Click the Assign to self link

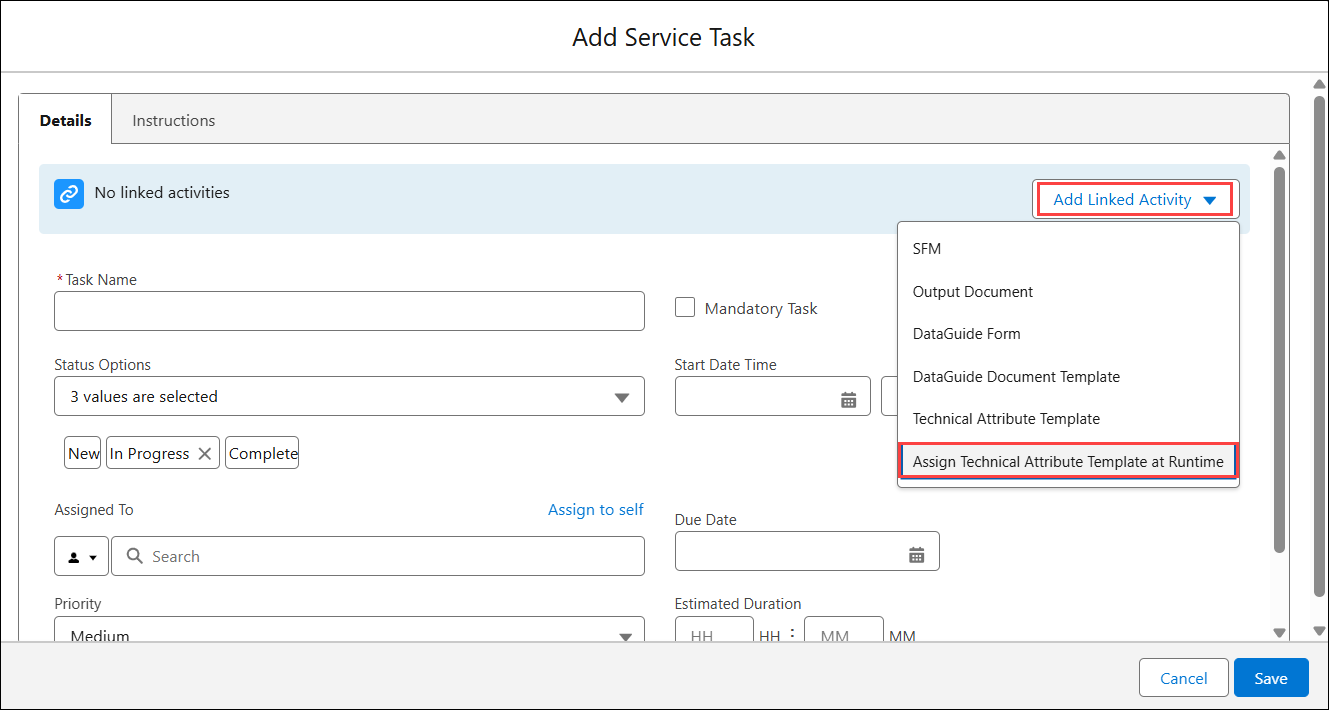pos(596,510)
